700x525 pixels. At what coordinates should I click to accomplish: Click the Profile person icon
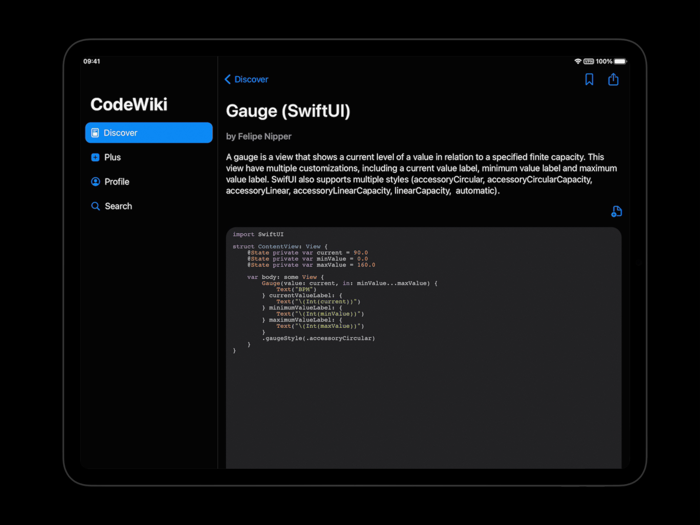[95, 182]
